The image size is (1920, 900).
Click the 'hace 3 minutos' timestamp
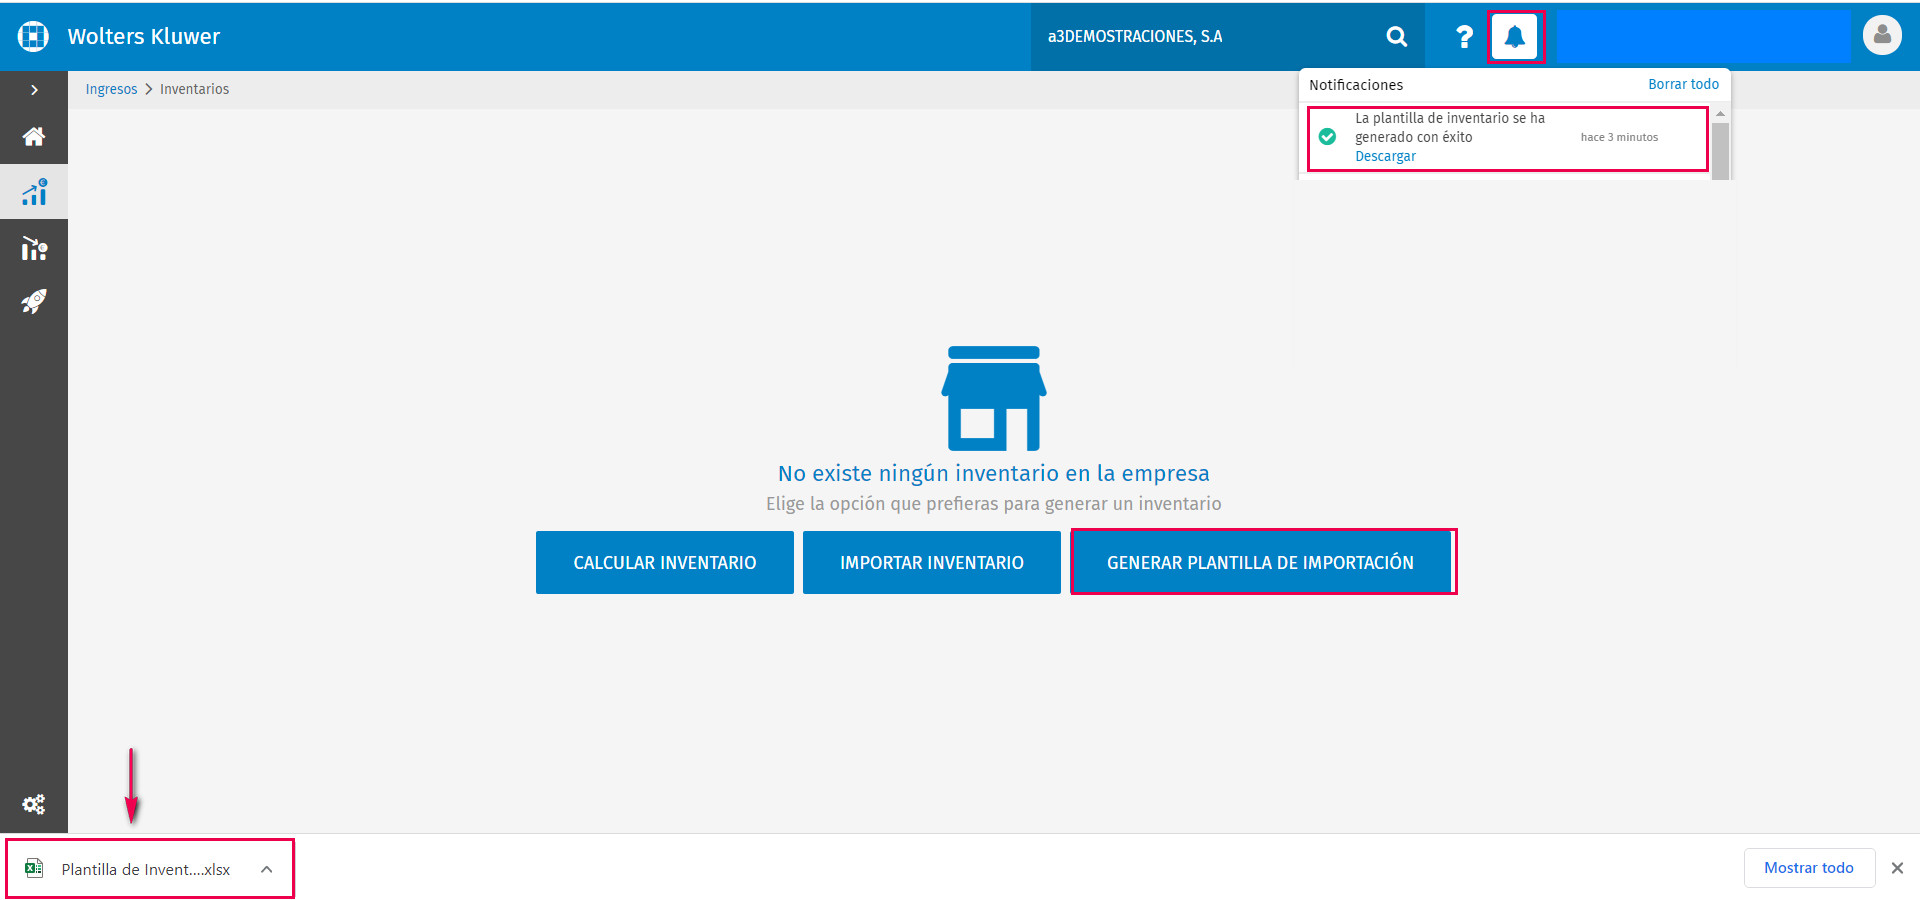[1619, 137]
